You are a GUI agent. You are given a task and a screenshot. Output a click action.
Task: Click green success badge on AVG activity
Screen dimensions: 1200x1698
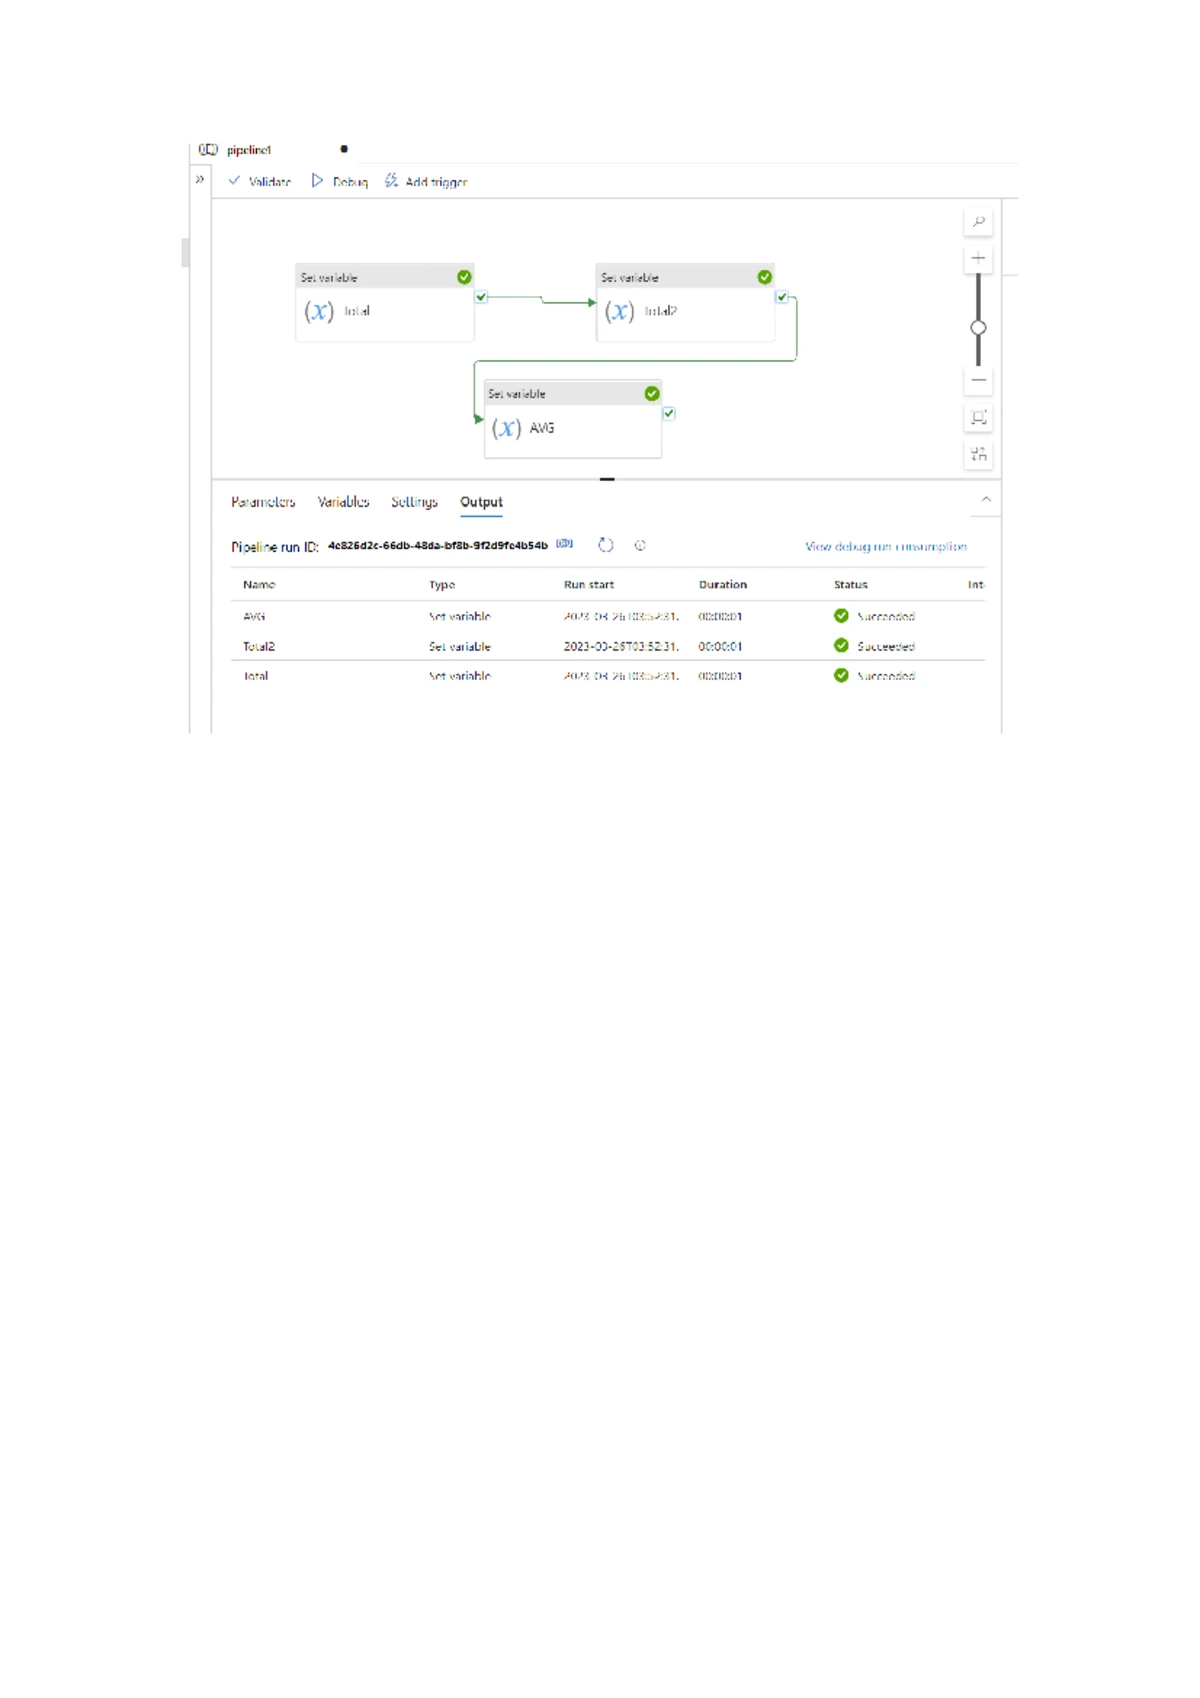(652, 394)
